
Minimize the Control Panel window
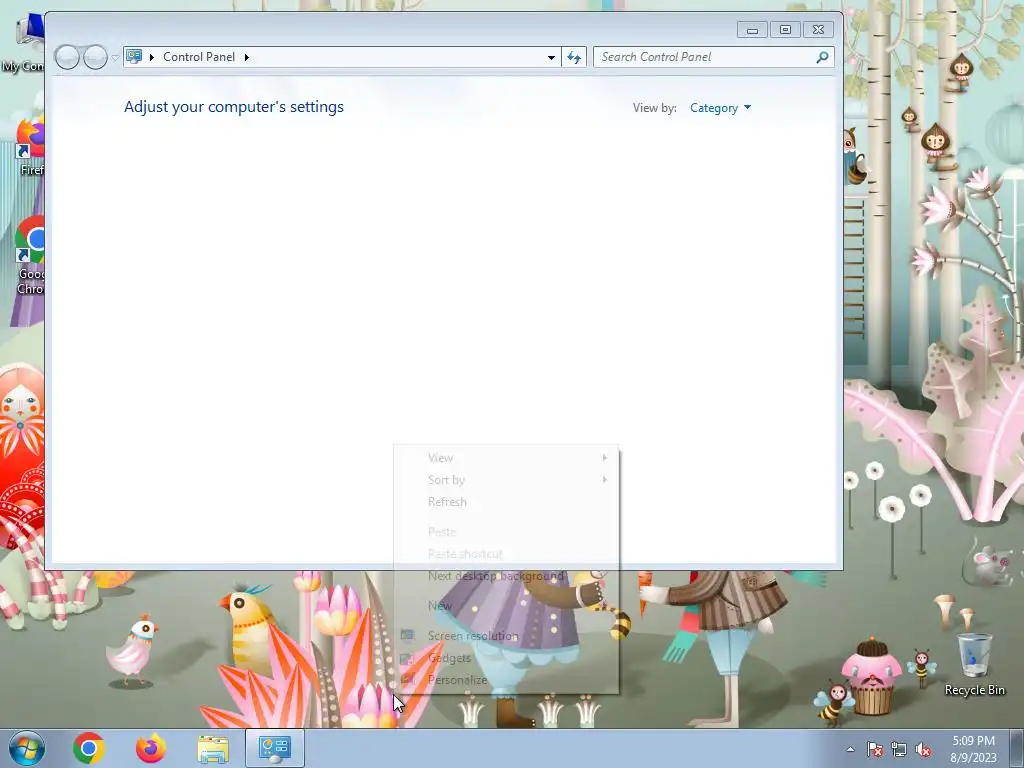[752, 30]
